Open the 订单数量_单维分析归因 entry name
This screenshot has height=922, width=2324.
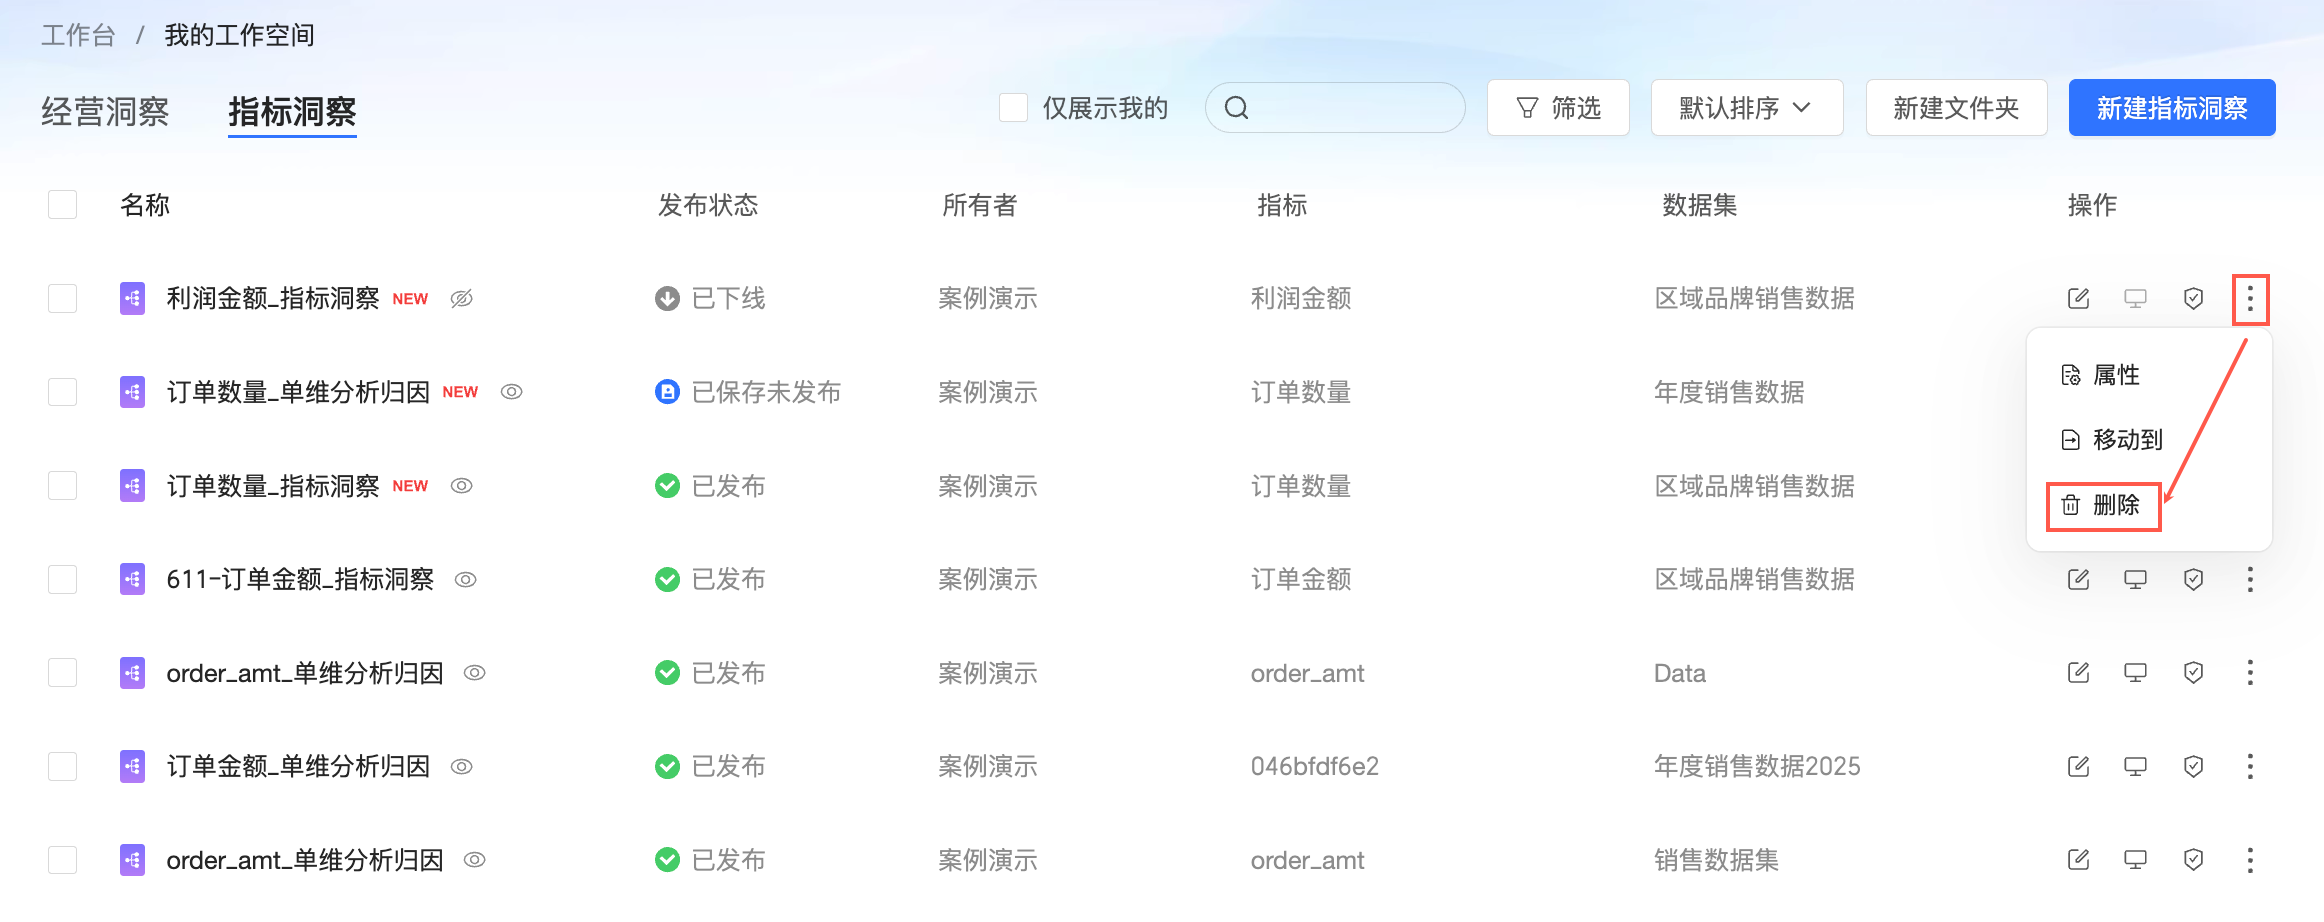coord(298,392)
